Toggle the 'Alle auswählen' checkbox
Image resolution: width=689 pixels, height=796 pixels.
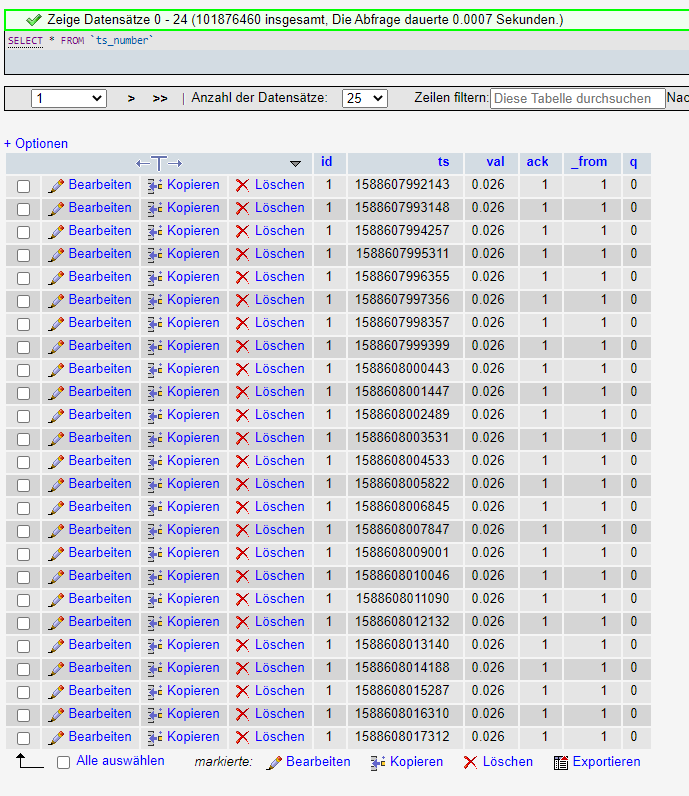63,762
